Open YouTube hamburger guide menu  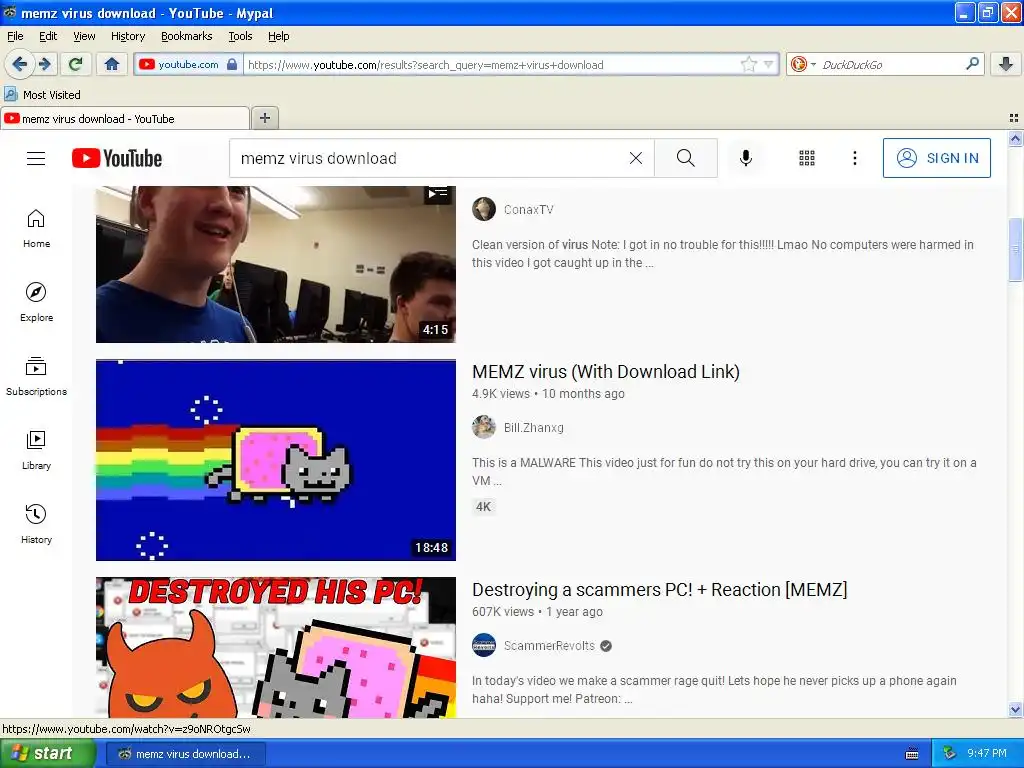36,158
